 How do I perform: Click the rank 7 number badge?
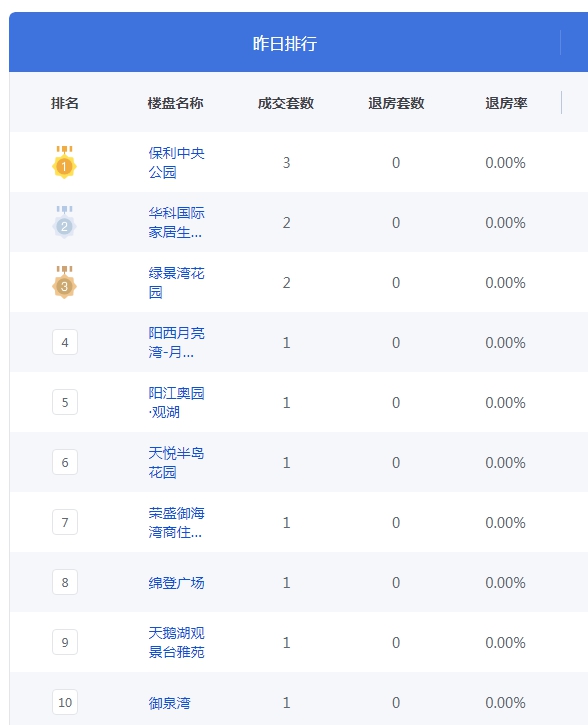pyautogui.click(x=65, y=522)
